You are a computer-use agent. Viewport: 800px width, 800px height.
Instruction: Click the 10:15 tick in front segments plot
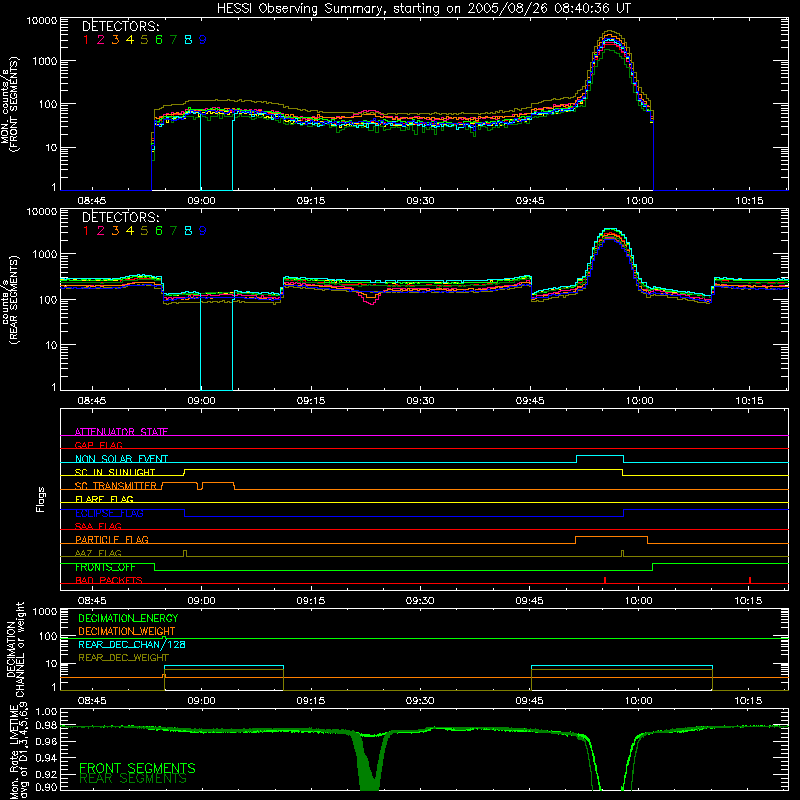749,201
